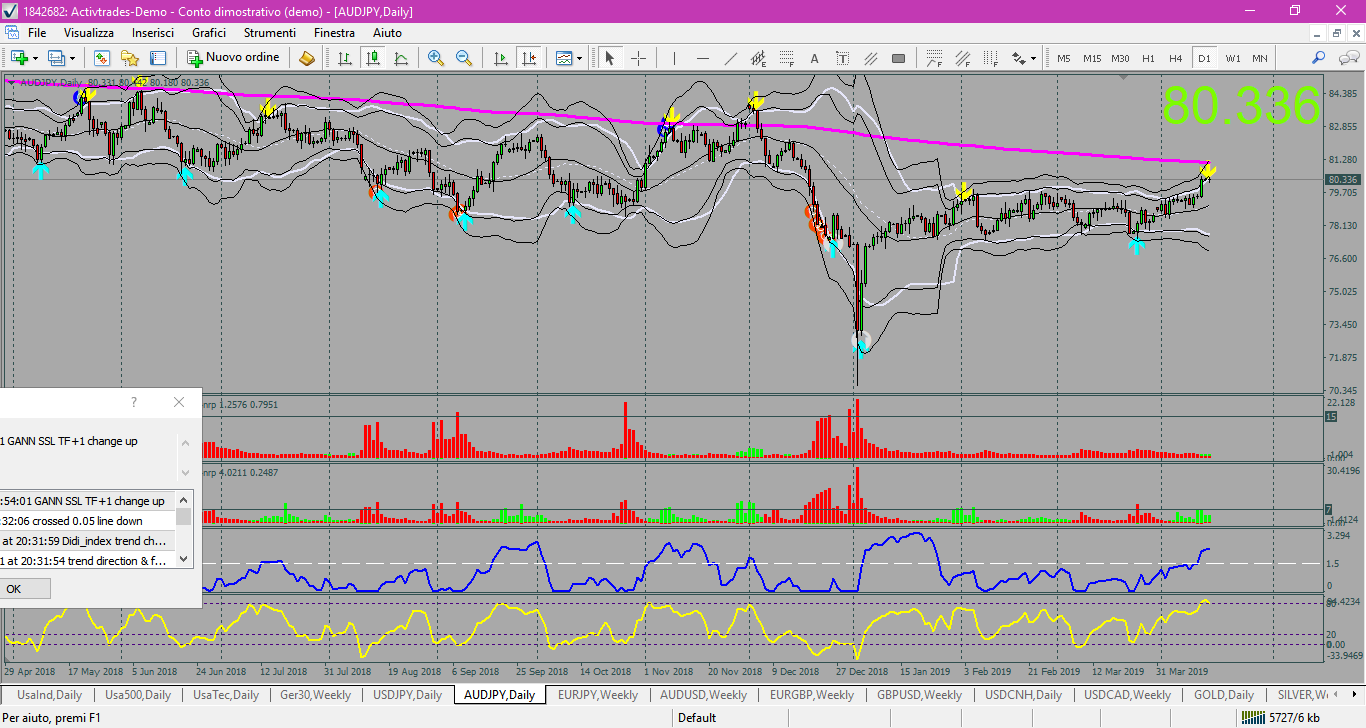Toggle Chart Shift from right border
The height and width of the screenshot is (728, 1366).
(528, 58)
